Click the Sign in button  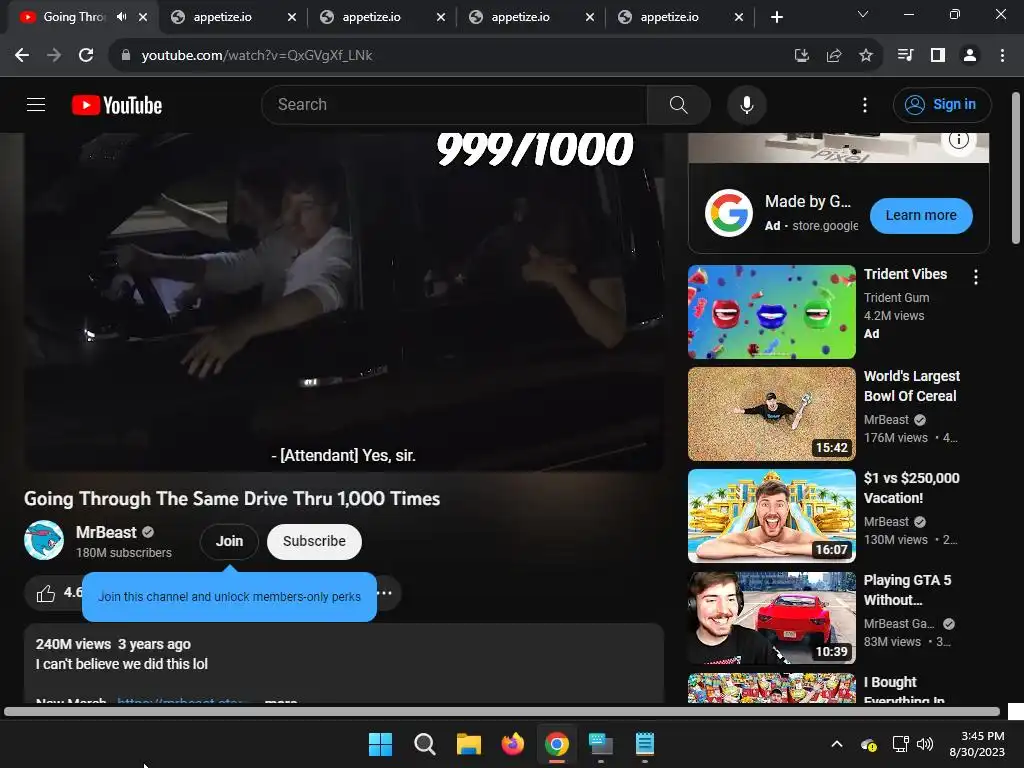click(942, 104)
